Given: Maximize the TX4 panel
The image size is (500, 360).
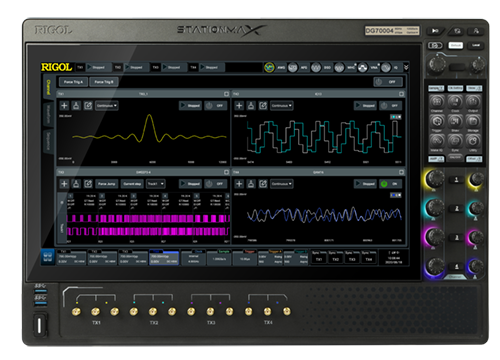Looking at the screenshot, I should click(x=401, y=172).
